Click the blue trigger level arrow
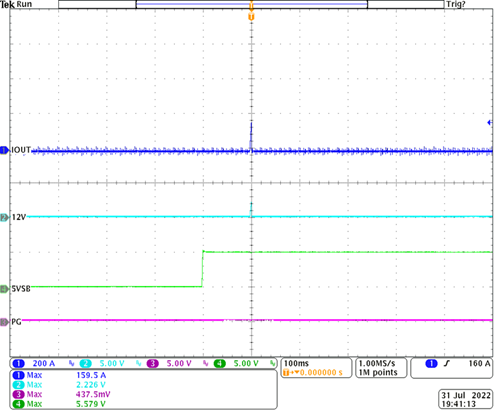The height and width of the screenshot is (410, 494). [x=490, y=123]
